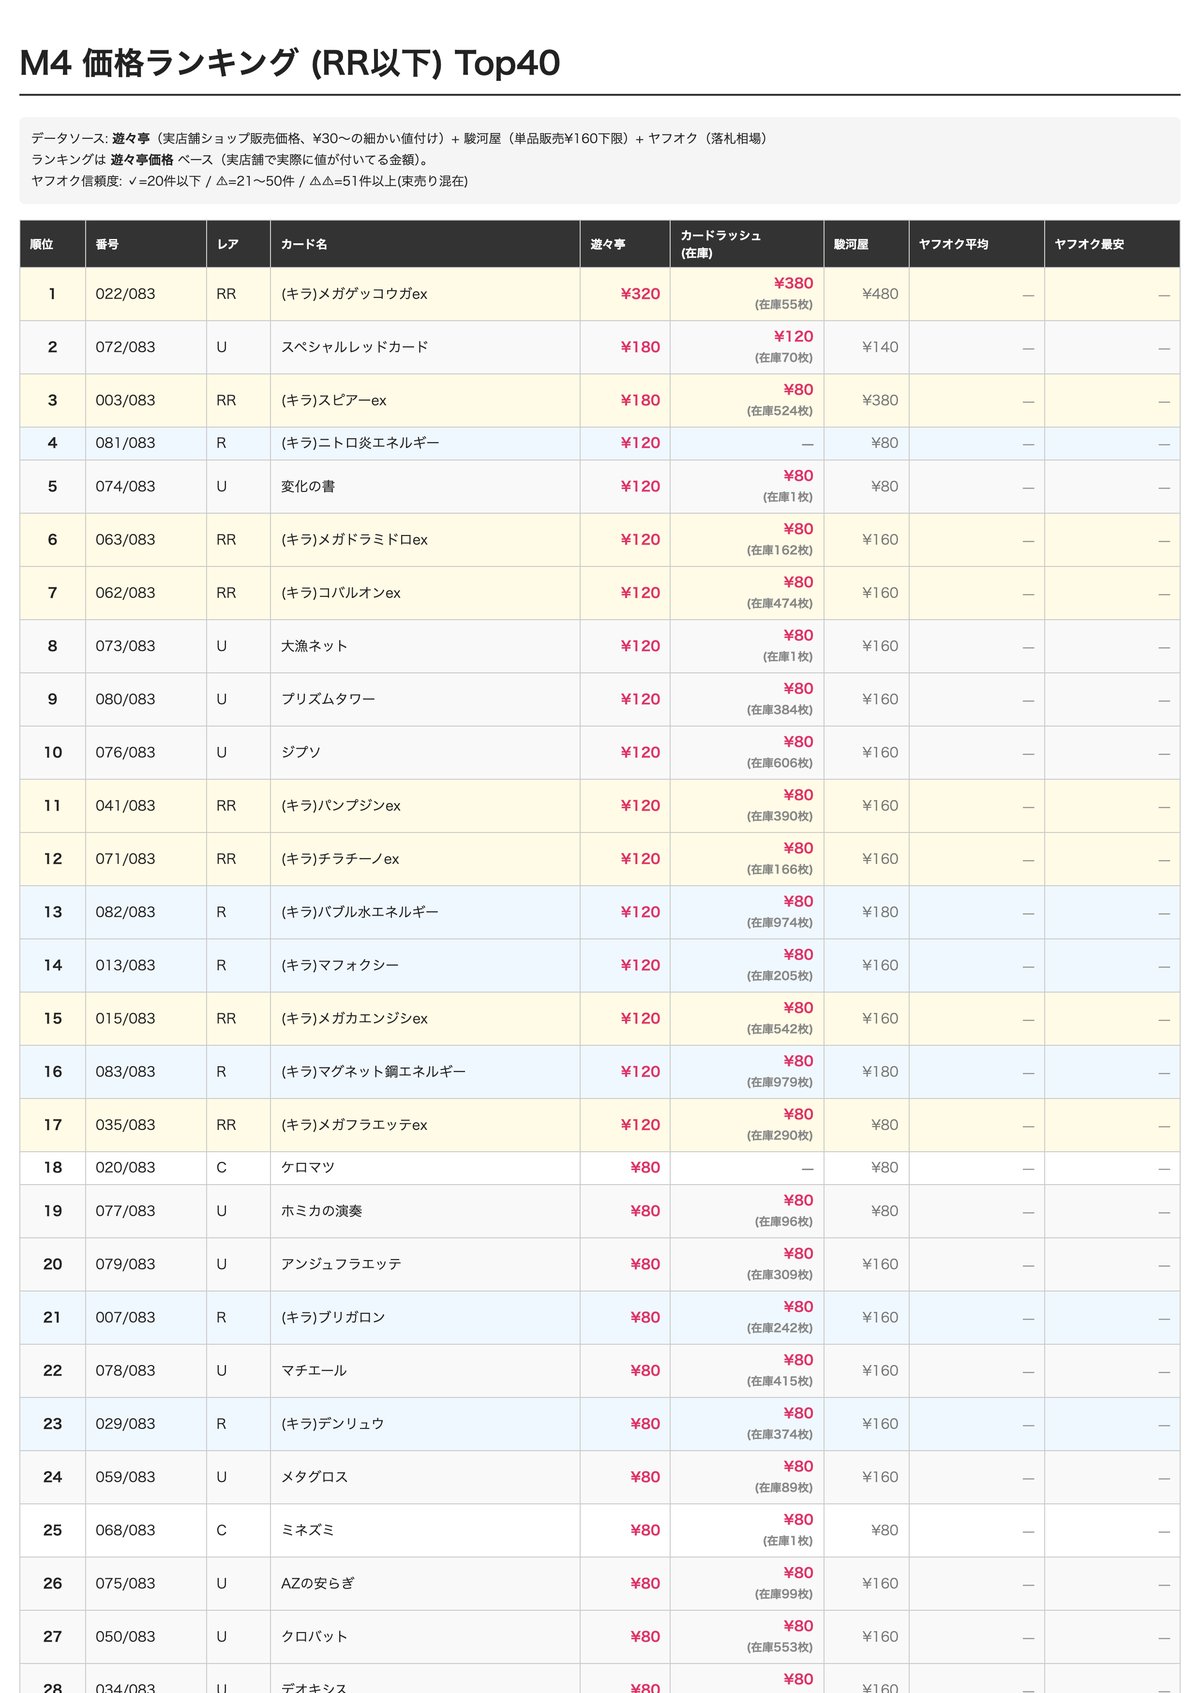Click card name (キラ)メガフラエッテex
Image resolution: width=1200 pixels, height=1693 pixels.
click(x=354, y=1125)
